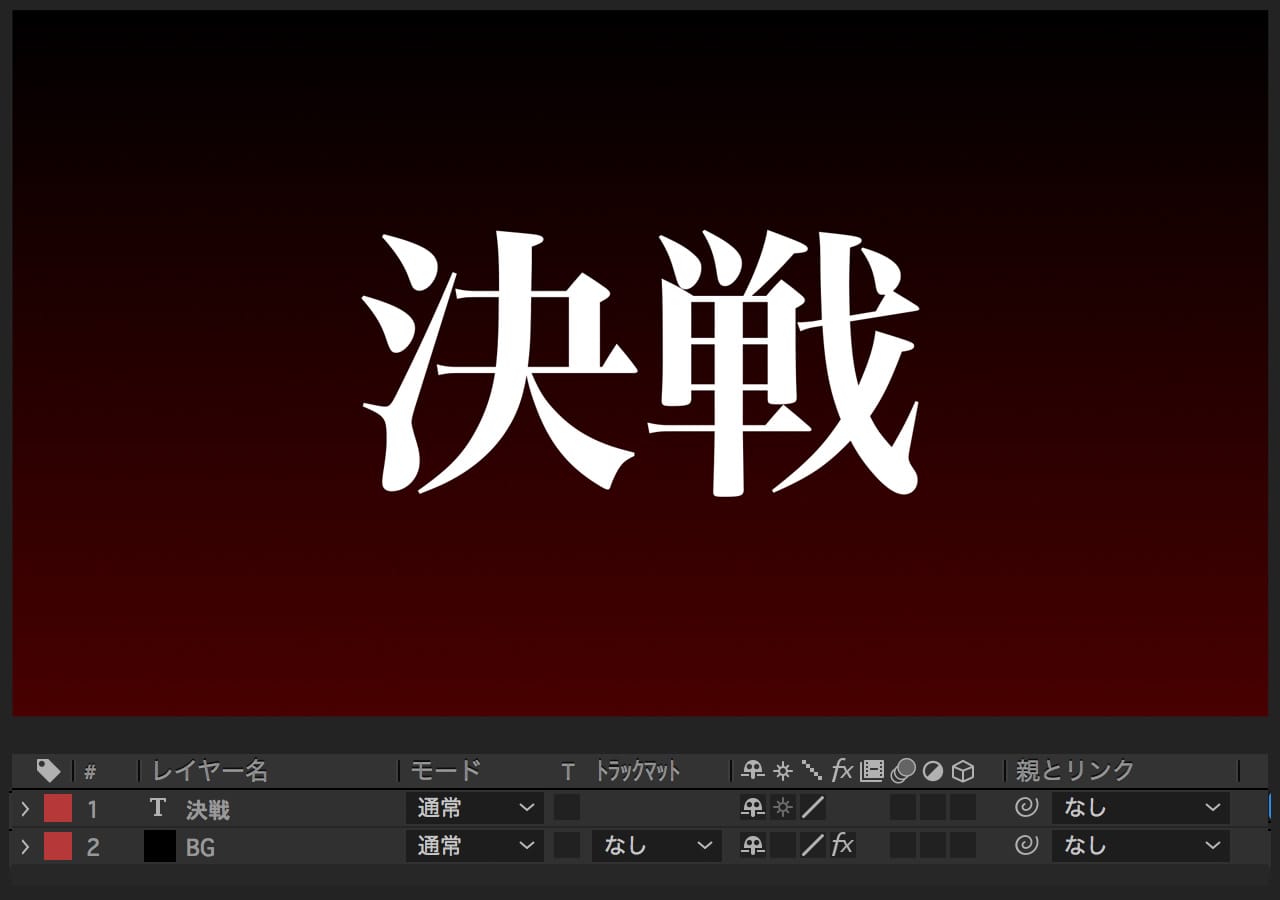Click the parent pick whip for BG layer
Image resolution: width=1280 pixels, height=900 pixels.
(x=1026, y=846)
